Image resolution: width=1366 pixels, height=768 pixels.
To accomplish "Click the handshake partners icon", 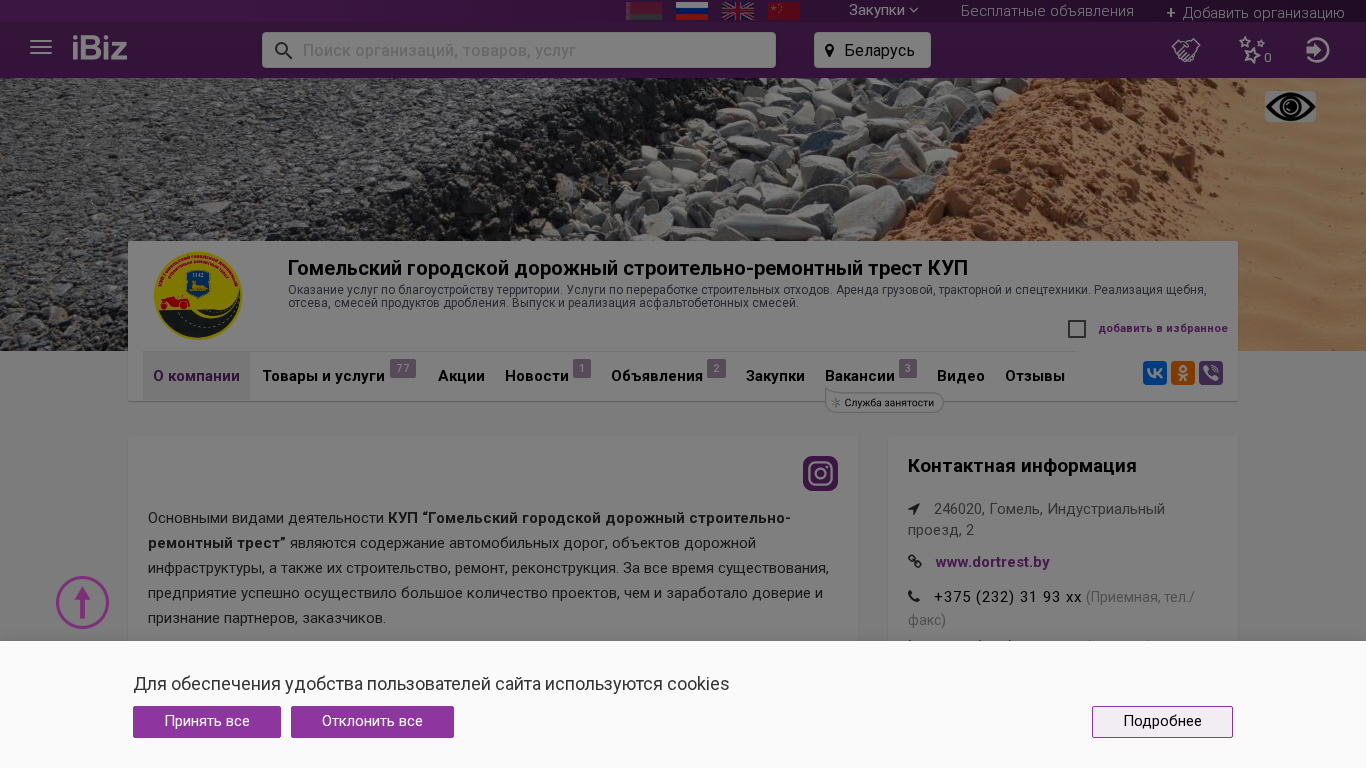I will [x=1185, y=50].
